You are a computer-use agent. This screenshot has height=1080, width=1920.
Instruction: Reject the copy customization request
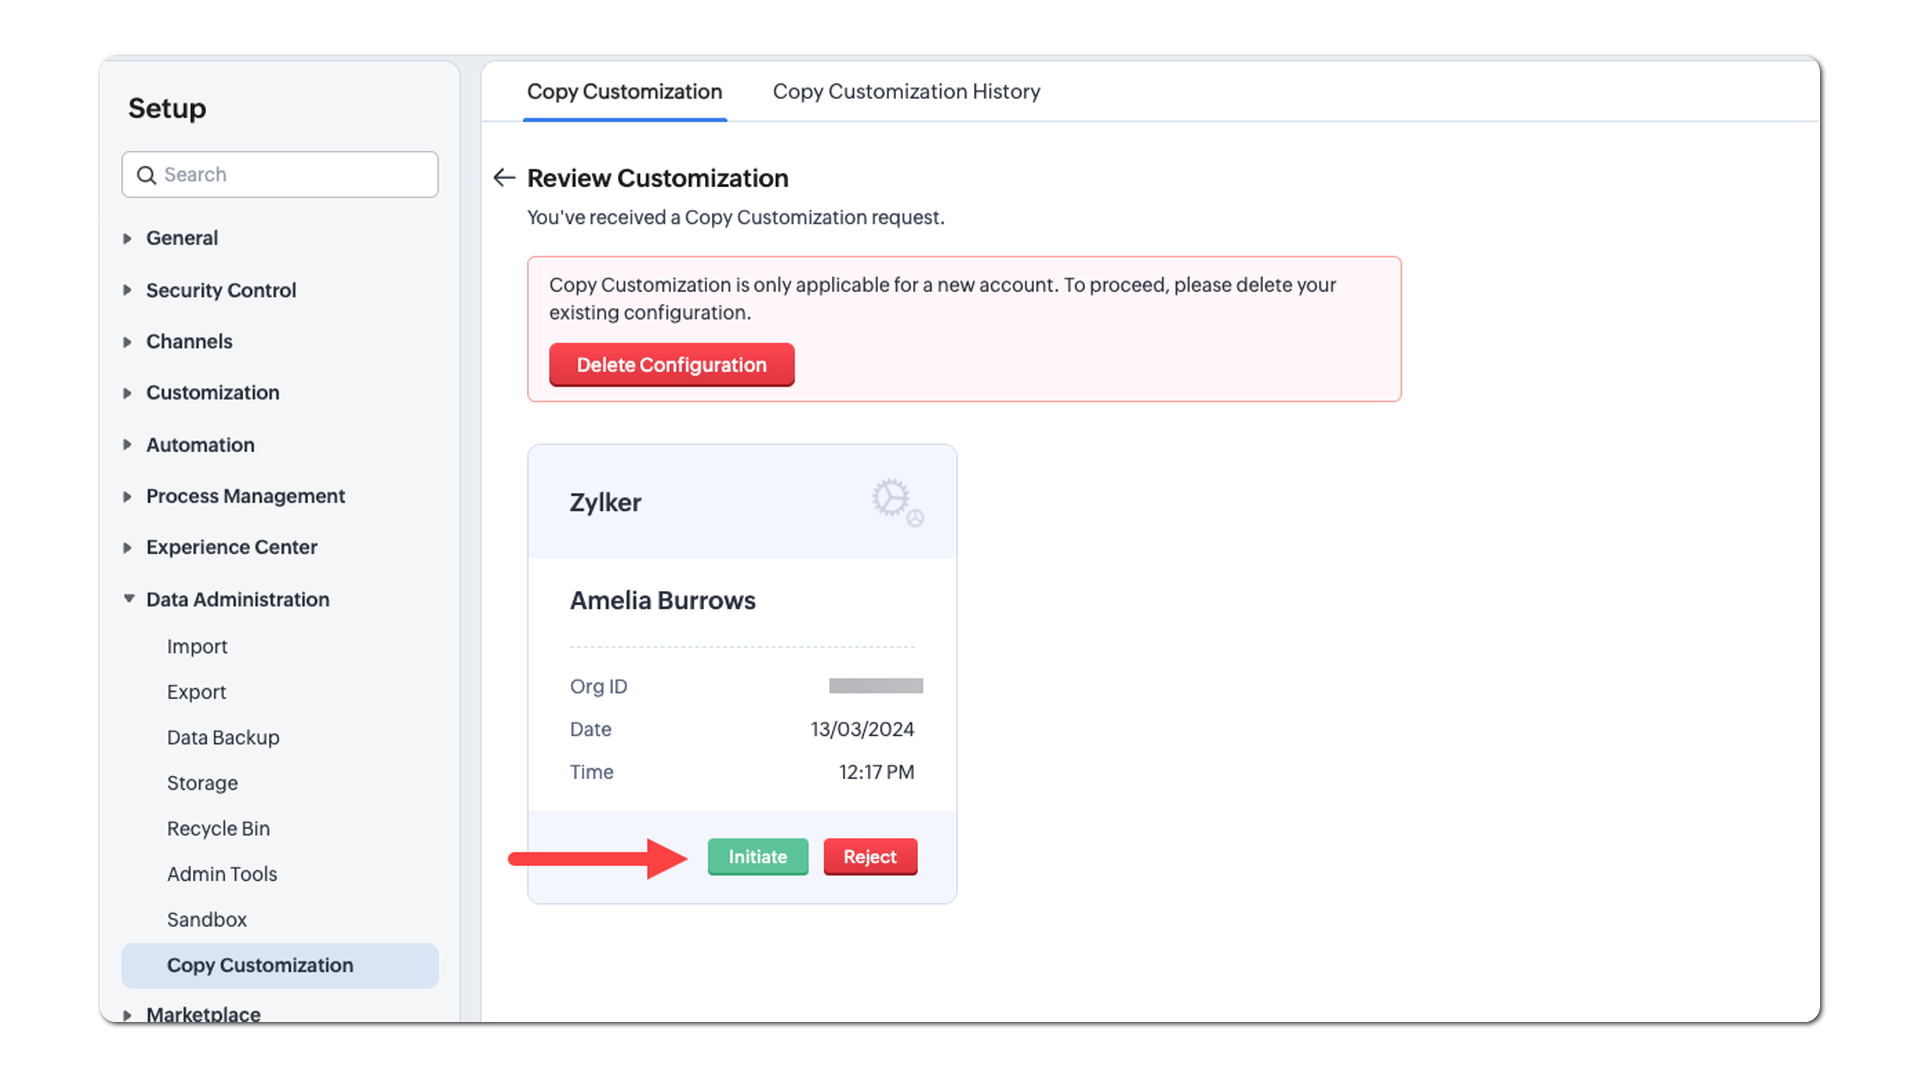[x=869, y=857]
